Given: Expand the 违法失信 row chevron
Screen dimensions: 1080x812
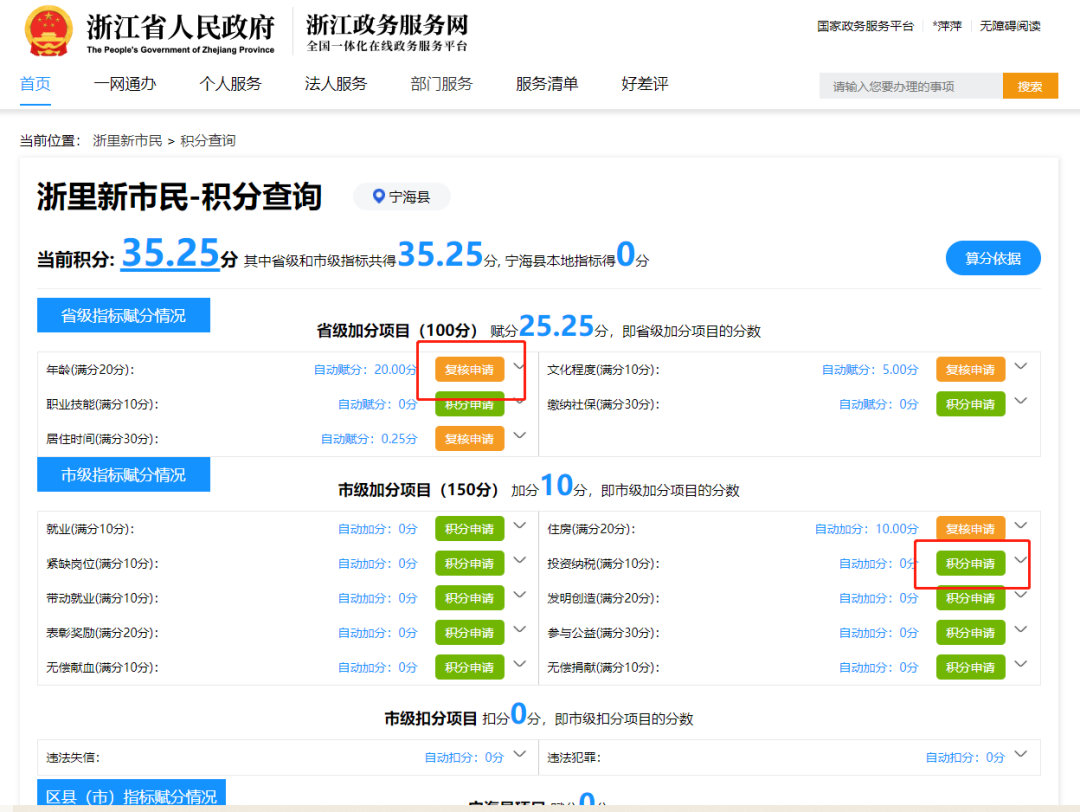Looking at the screenshot, I should (x=519, y=755).
